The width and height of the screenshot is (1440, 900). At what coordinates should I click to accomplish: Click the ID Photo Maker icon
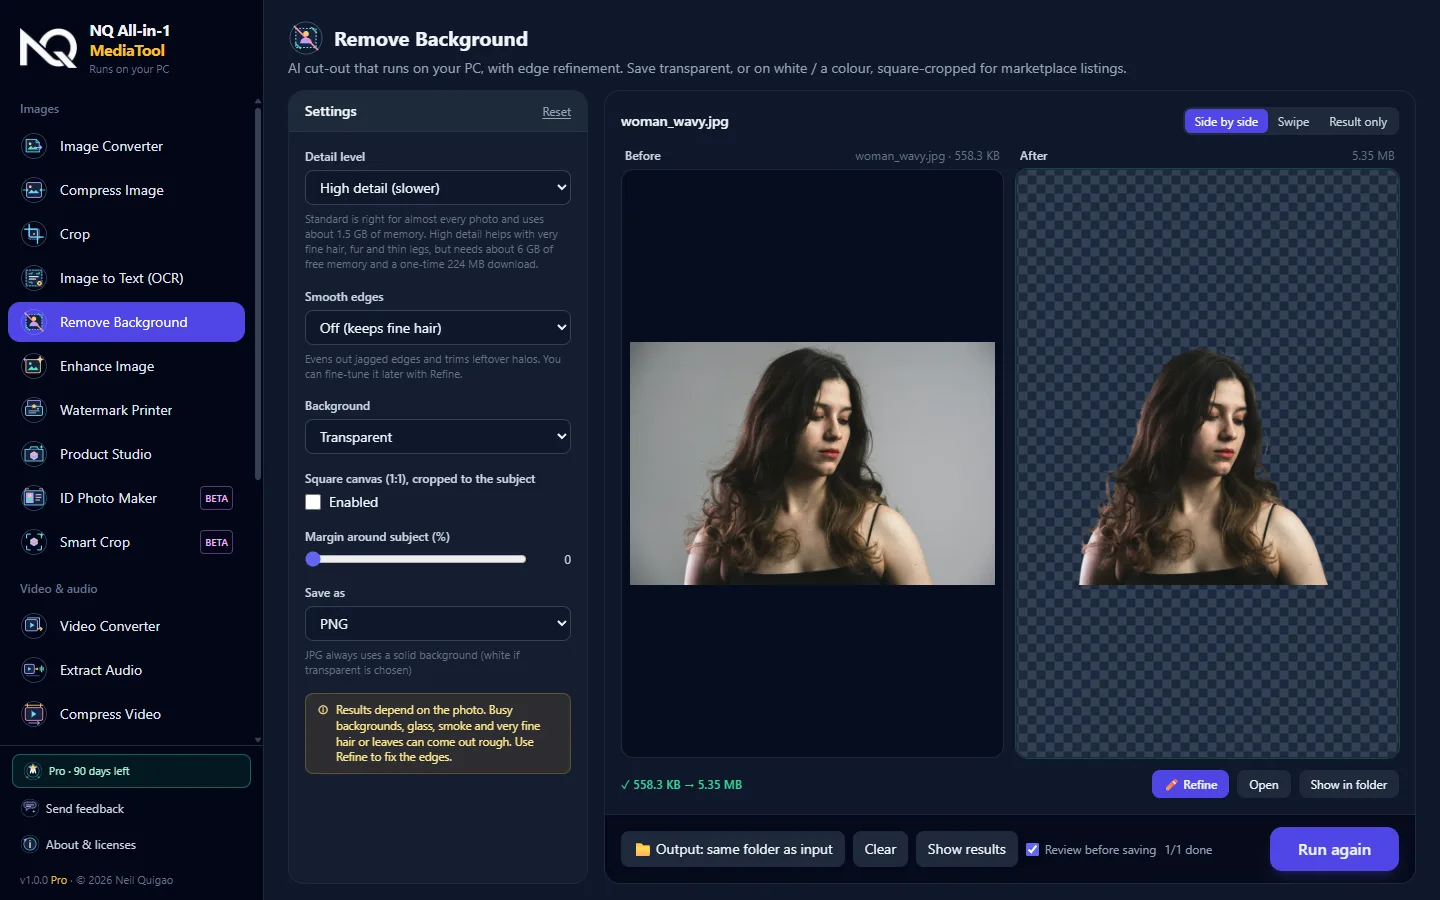pos(34,498)
